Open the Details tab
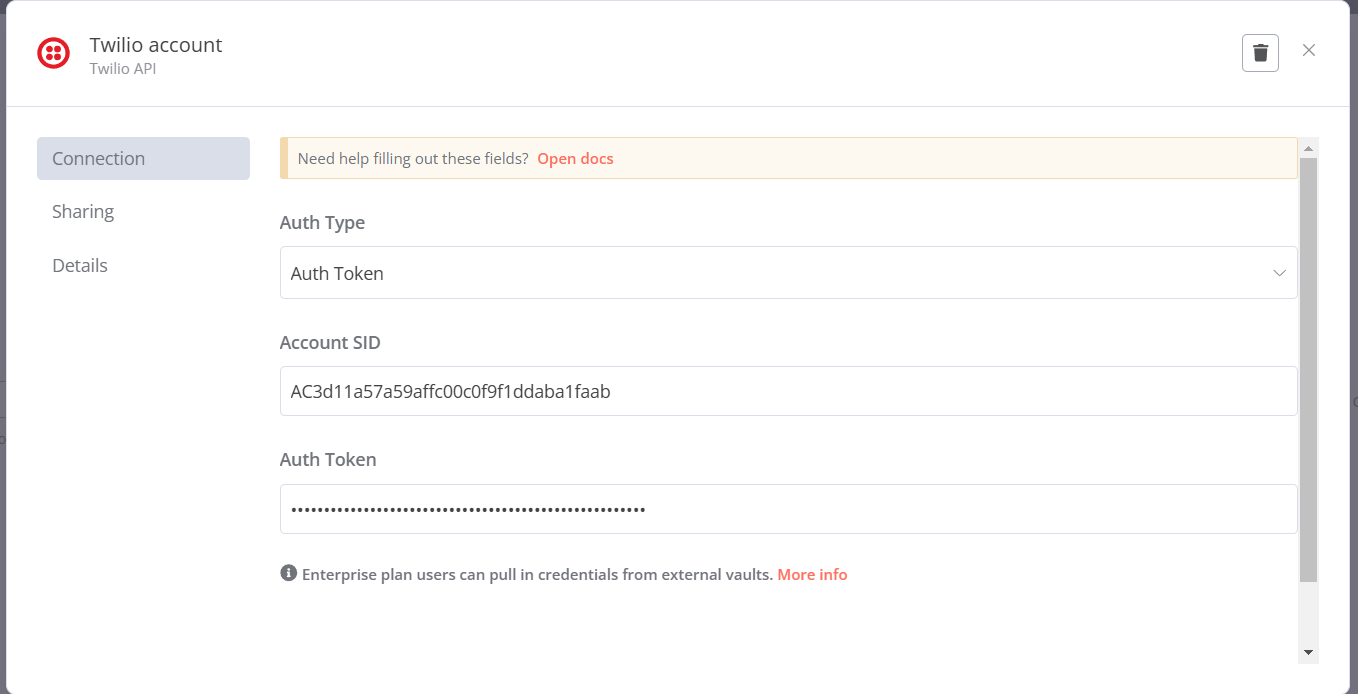1358x694 pixels. (x=80, y=266)
